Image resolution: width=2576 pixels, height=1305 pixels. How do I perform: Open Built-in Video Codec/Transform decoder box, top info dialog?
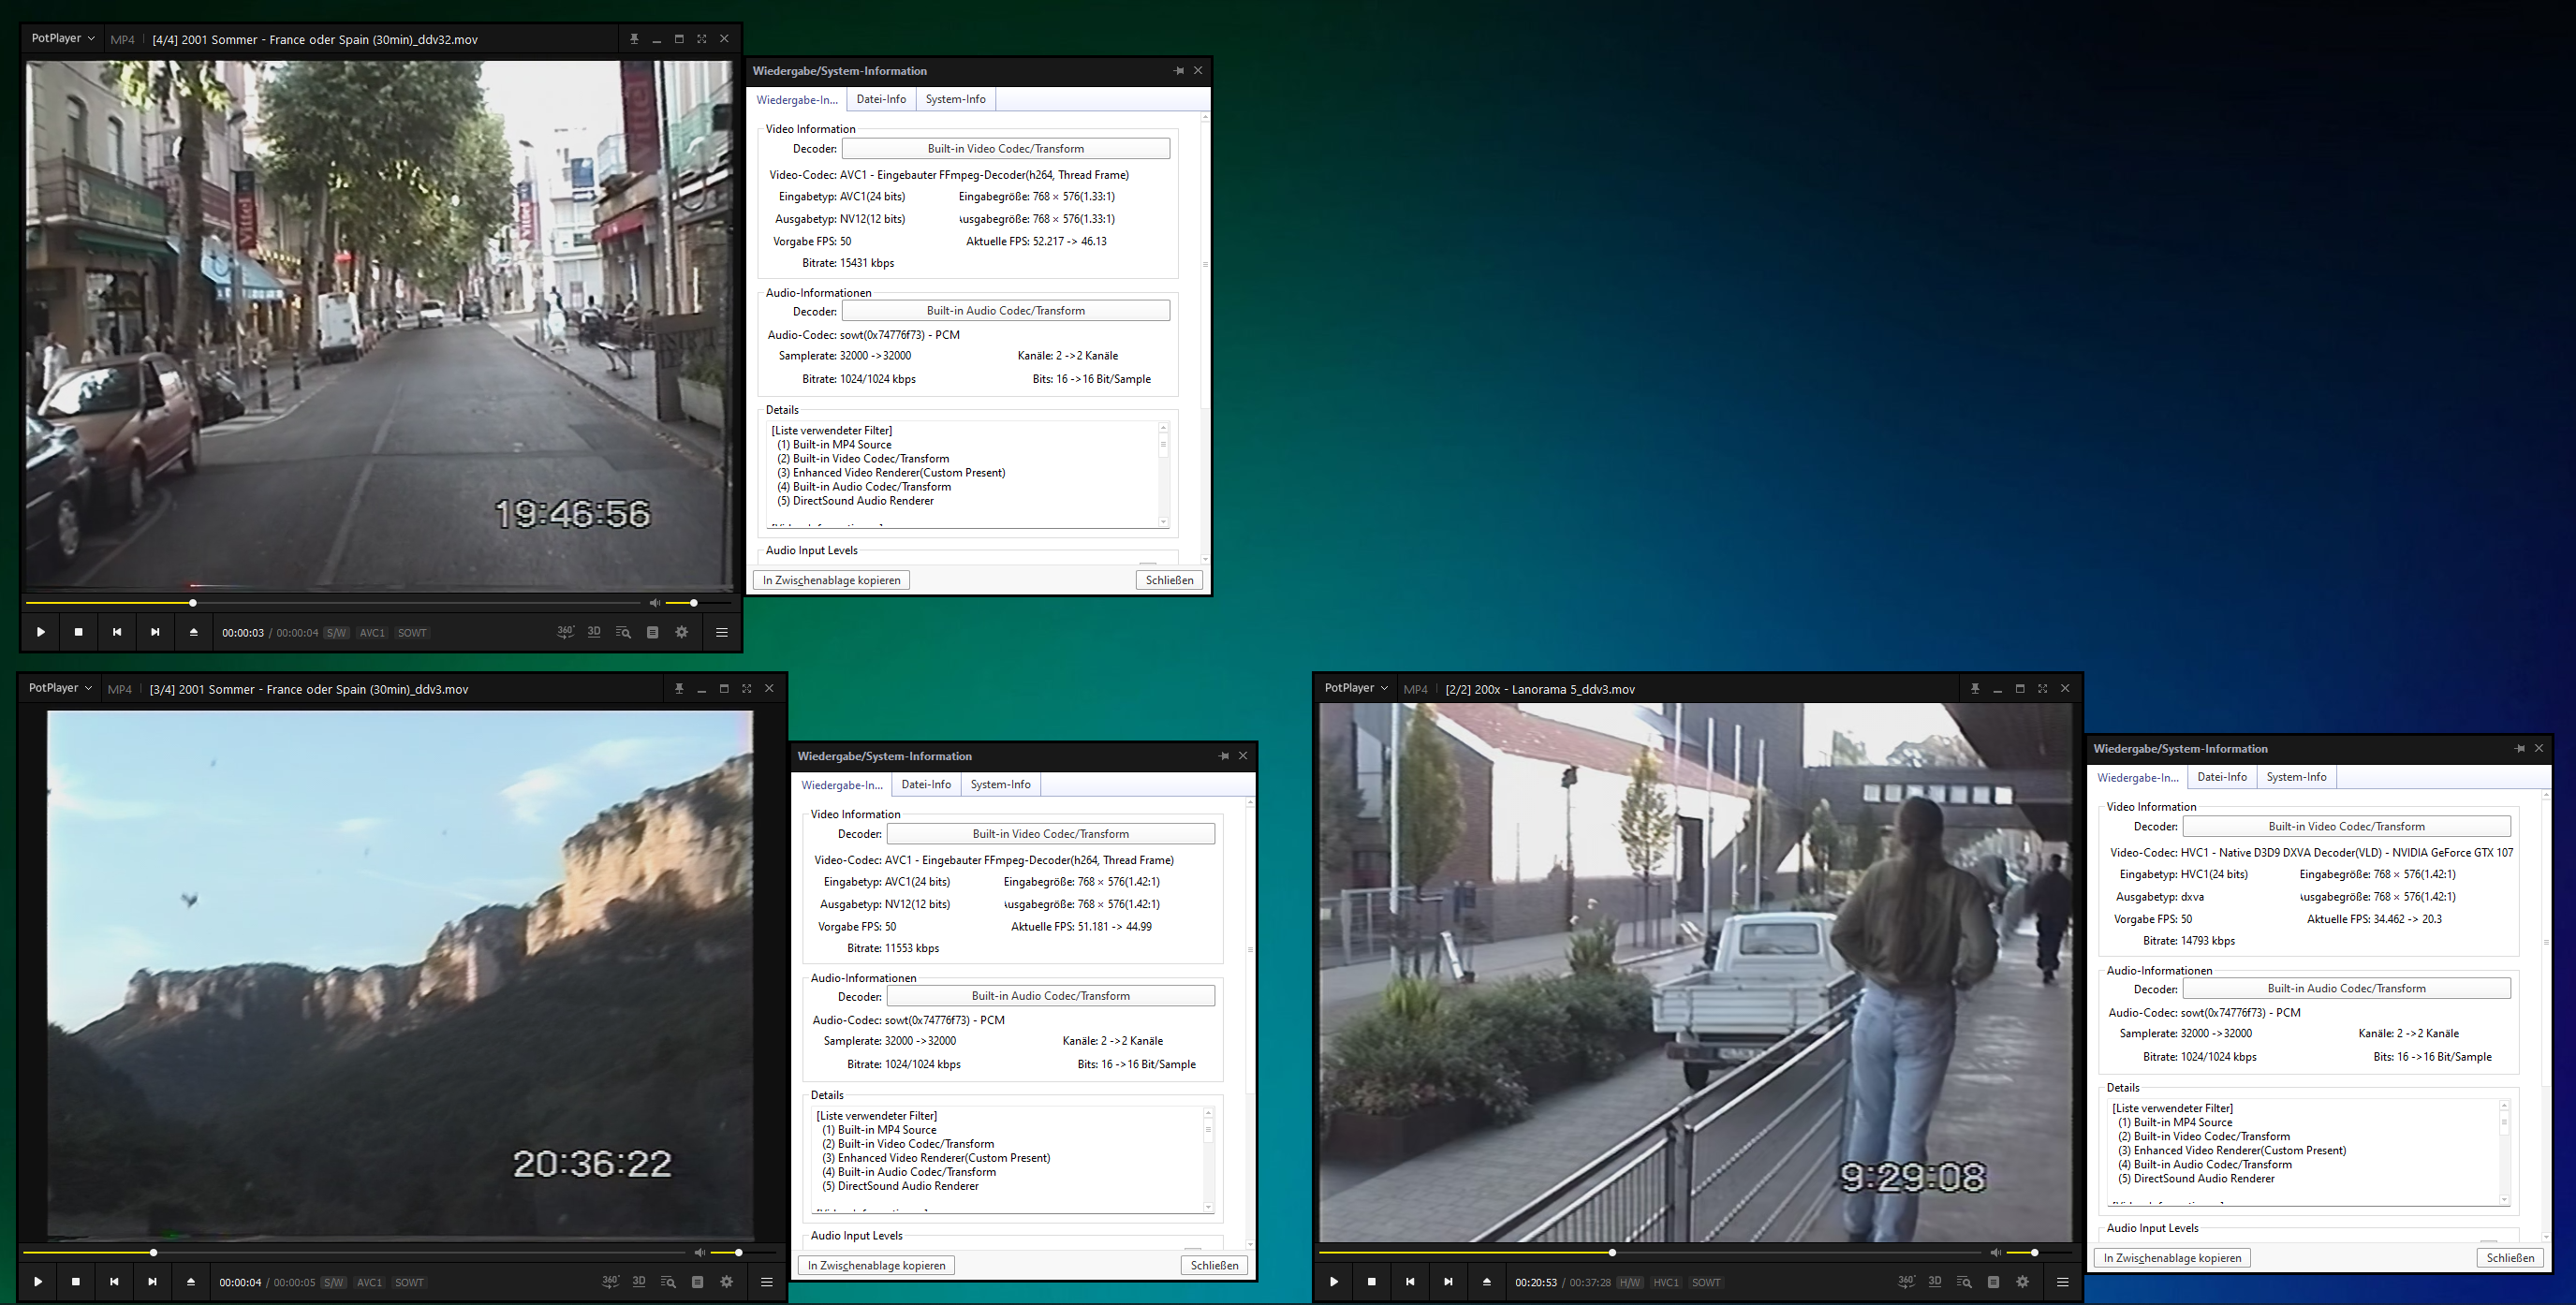tap(1005, 149)
